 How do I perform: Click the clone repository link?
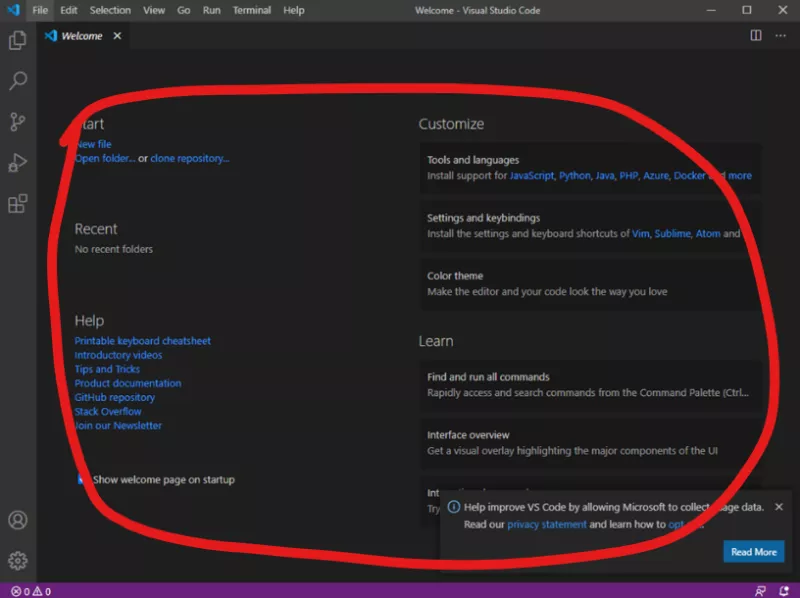(190, 158)
